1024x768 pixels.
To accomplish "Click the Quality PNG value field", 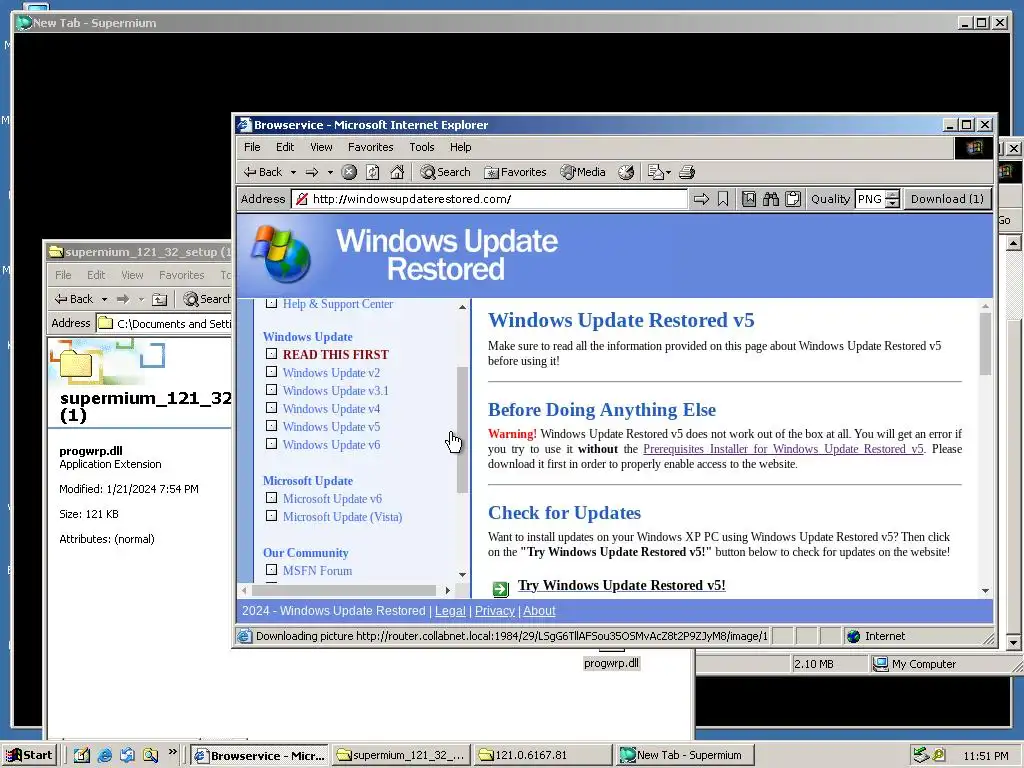I will pos(870,199).
